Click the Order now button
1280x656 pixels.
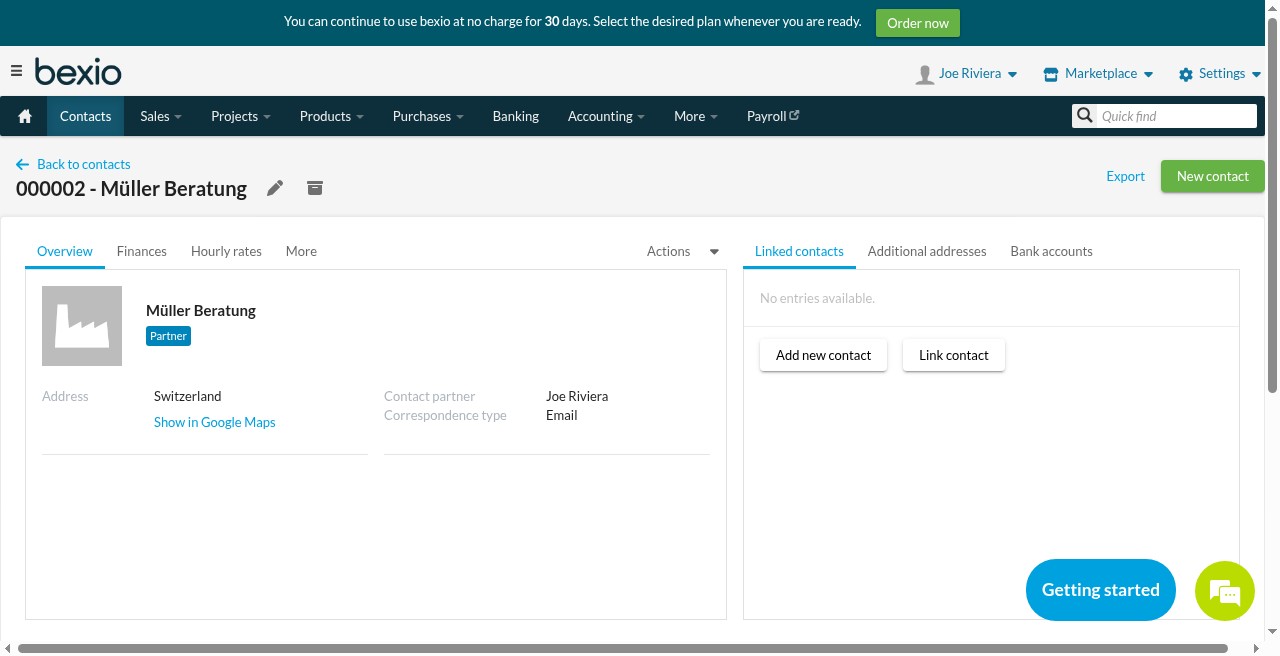coord(918,23)
